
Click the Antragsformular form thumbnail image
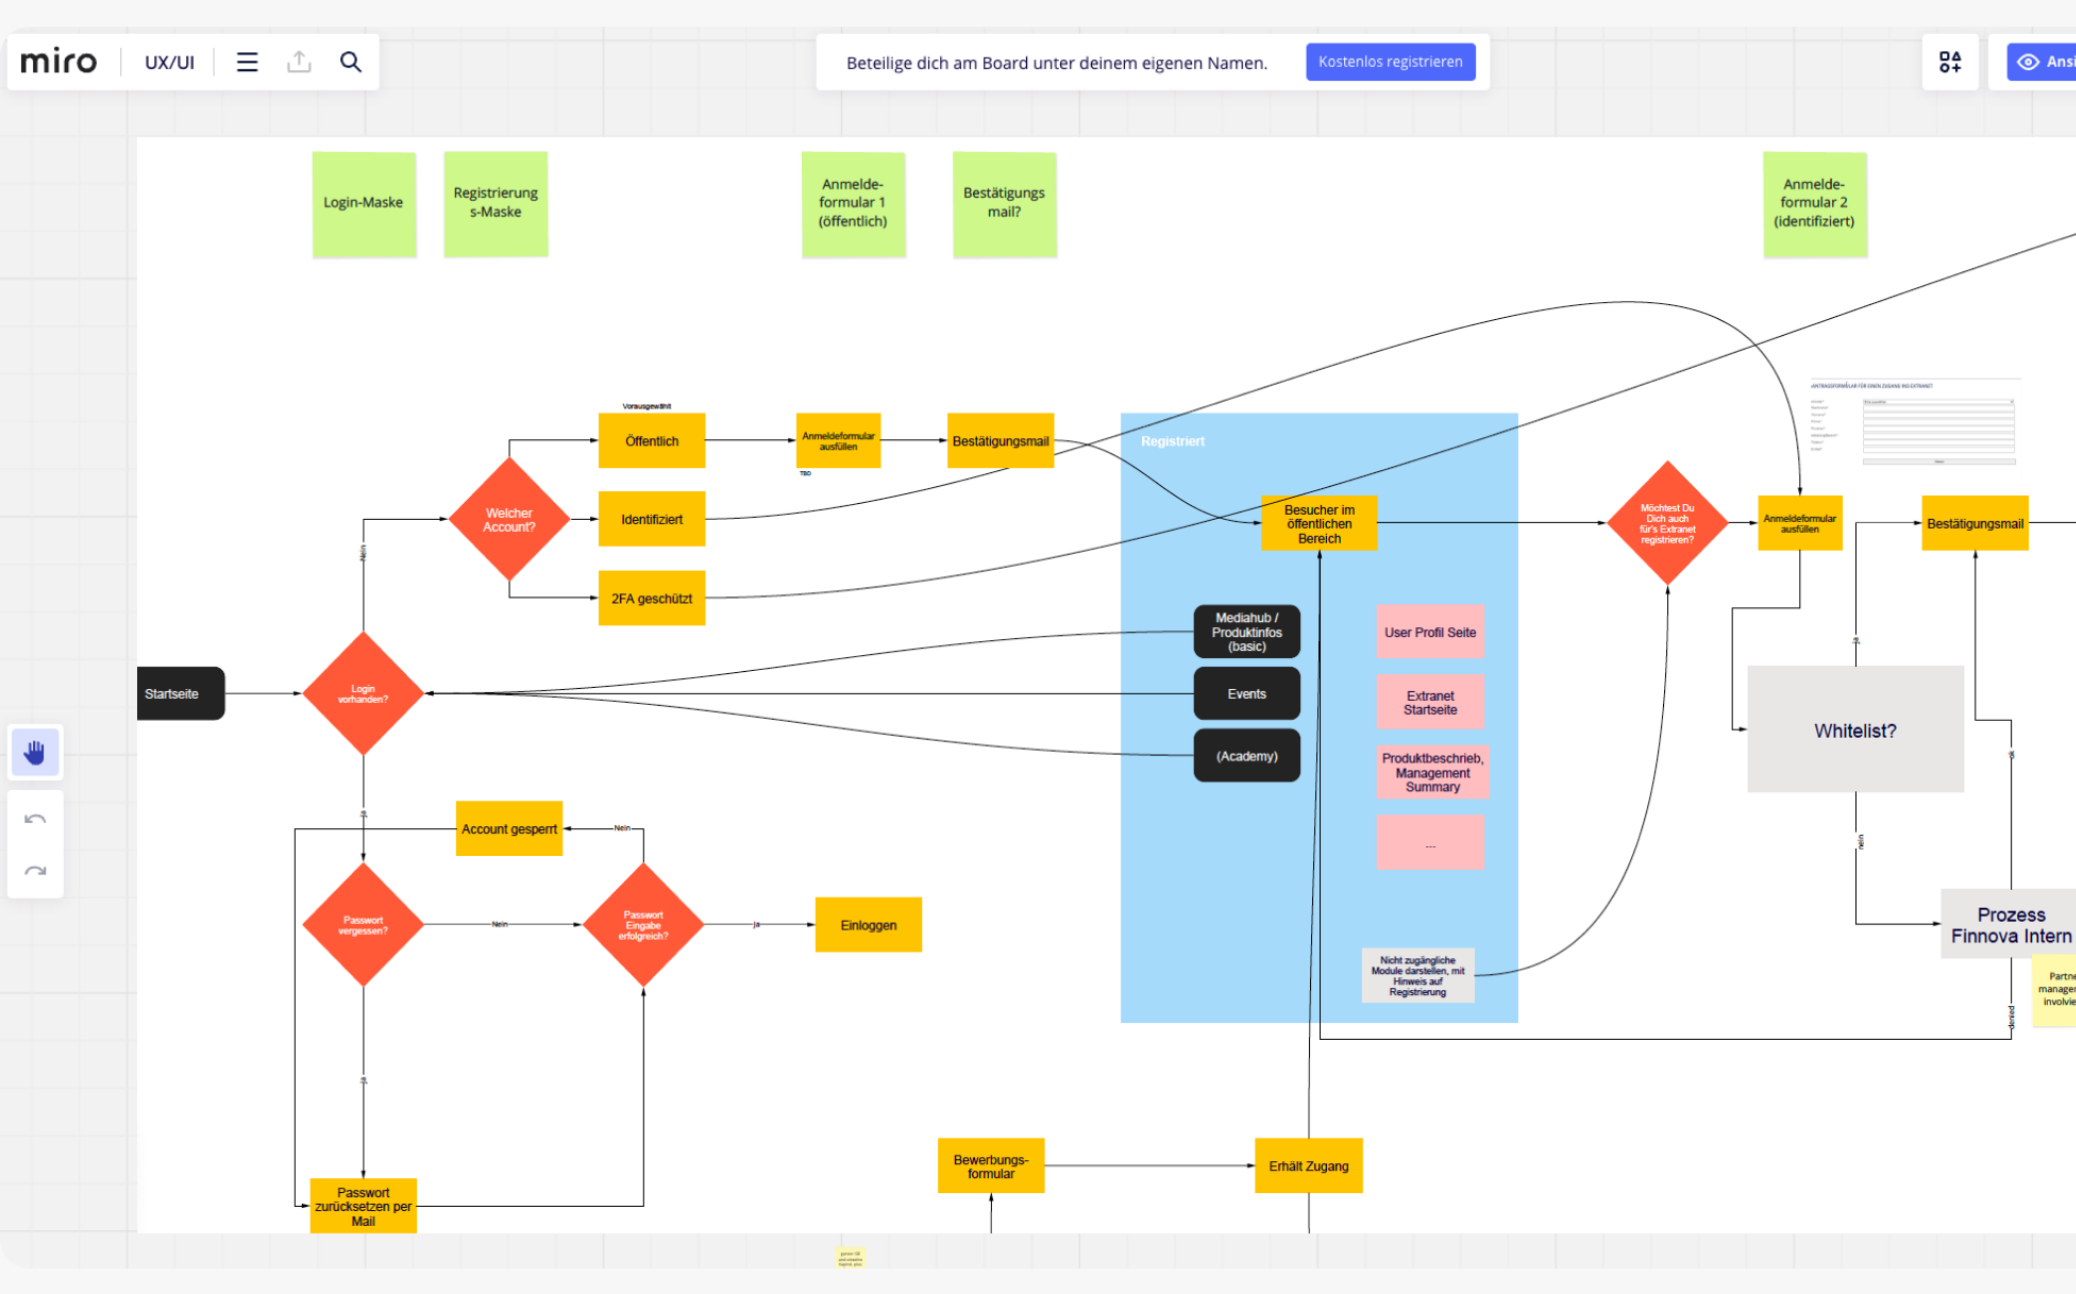click(x=1914, y=422)
